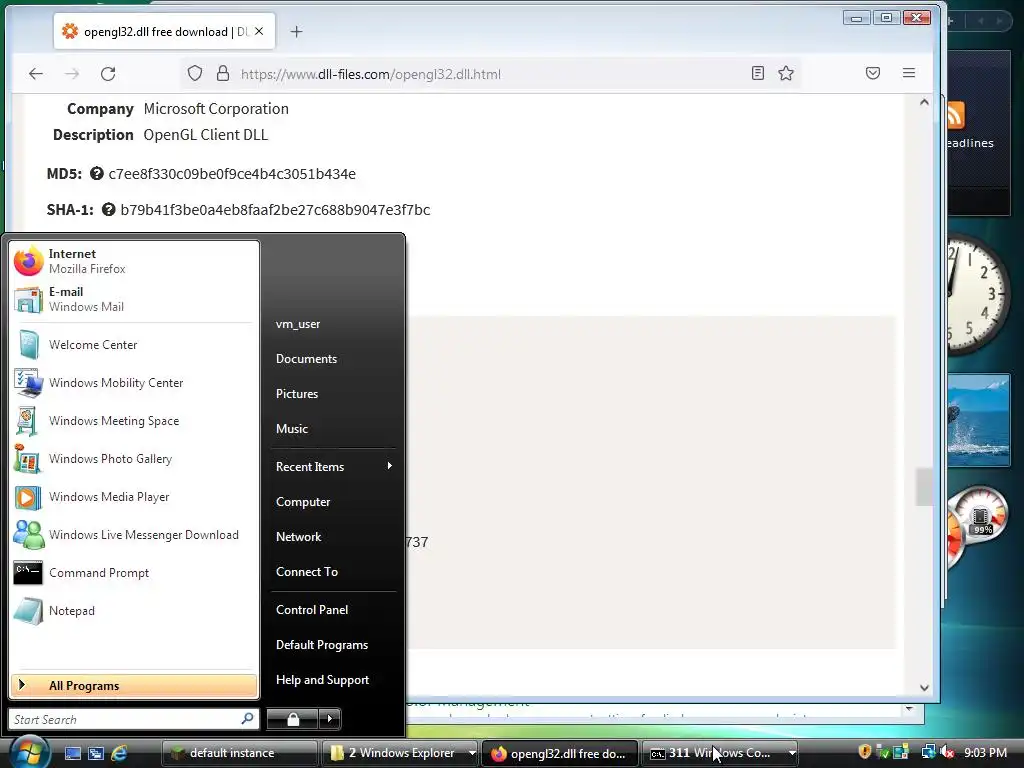Expand All Programs list
Screen dimensions: 1024x768
point(134,686)
